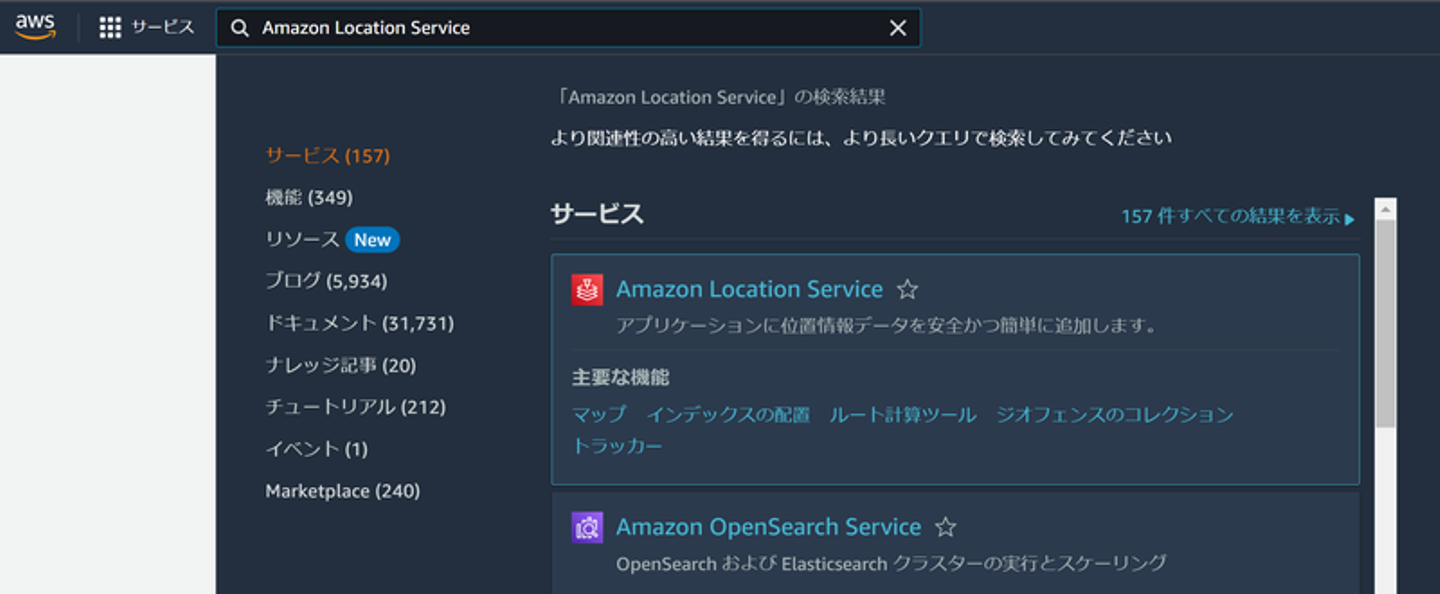
Task: Click the search input field
Action: click(570, 28)
